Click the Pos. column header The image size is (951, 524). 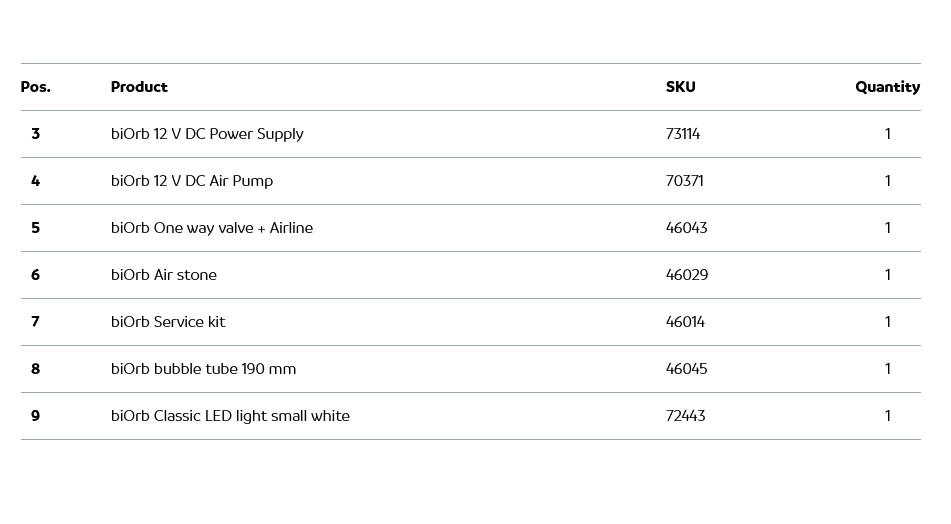point(36,87)
